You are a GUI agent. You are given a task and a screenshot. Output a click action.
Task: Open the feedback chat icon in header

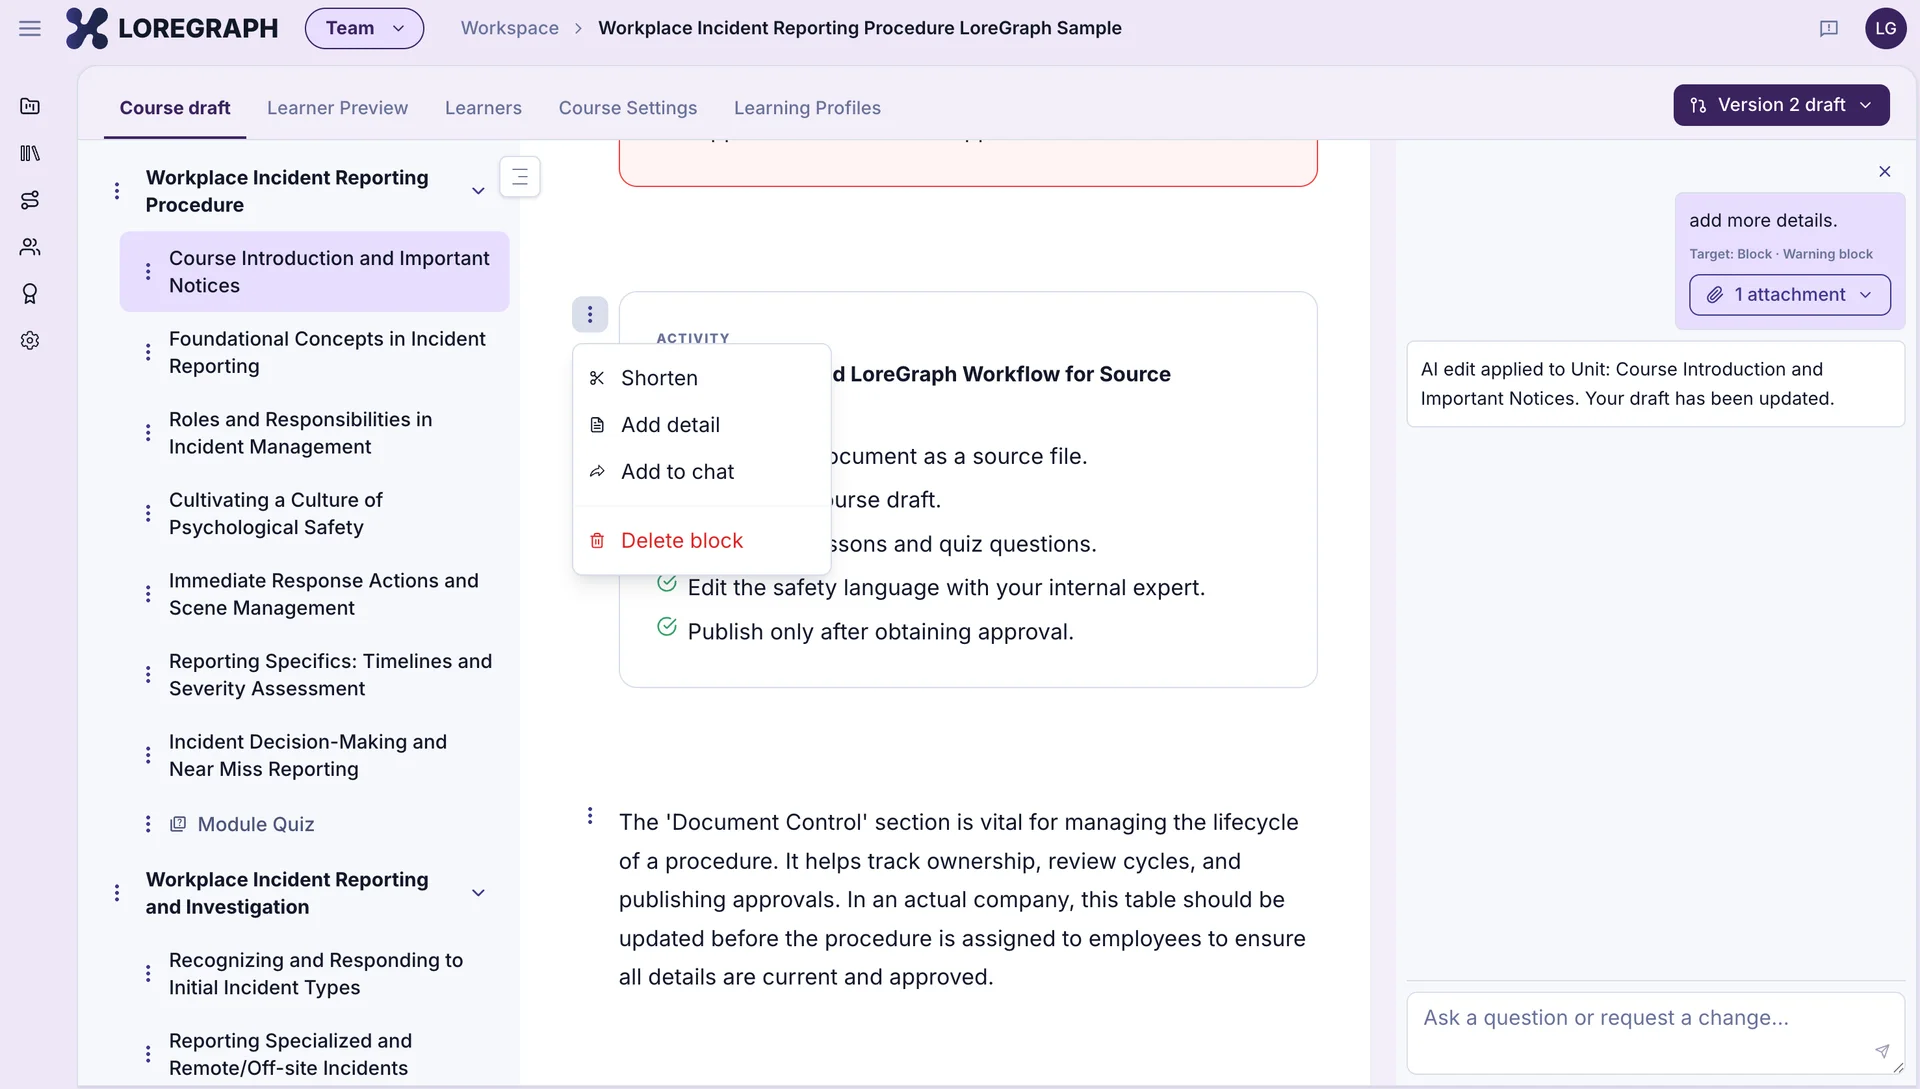[1829, 28]
